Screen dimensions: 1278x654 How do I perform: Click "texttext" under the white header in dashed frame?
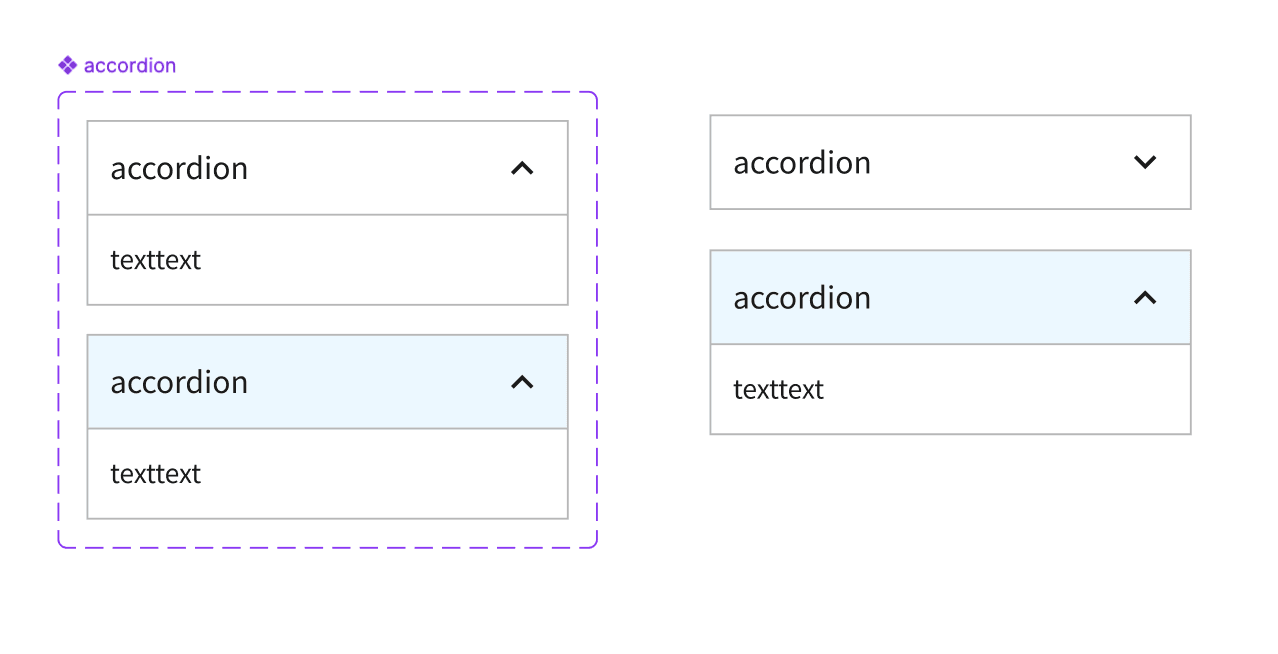click(156, 260)
